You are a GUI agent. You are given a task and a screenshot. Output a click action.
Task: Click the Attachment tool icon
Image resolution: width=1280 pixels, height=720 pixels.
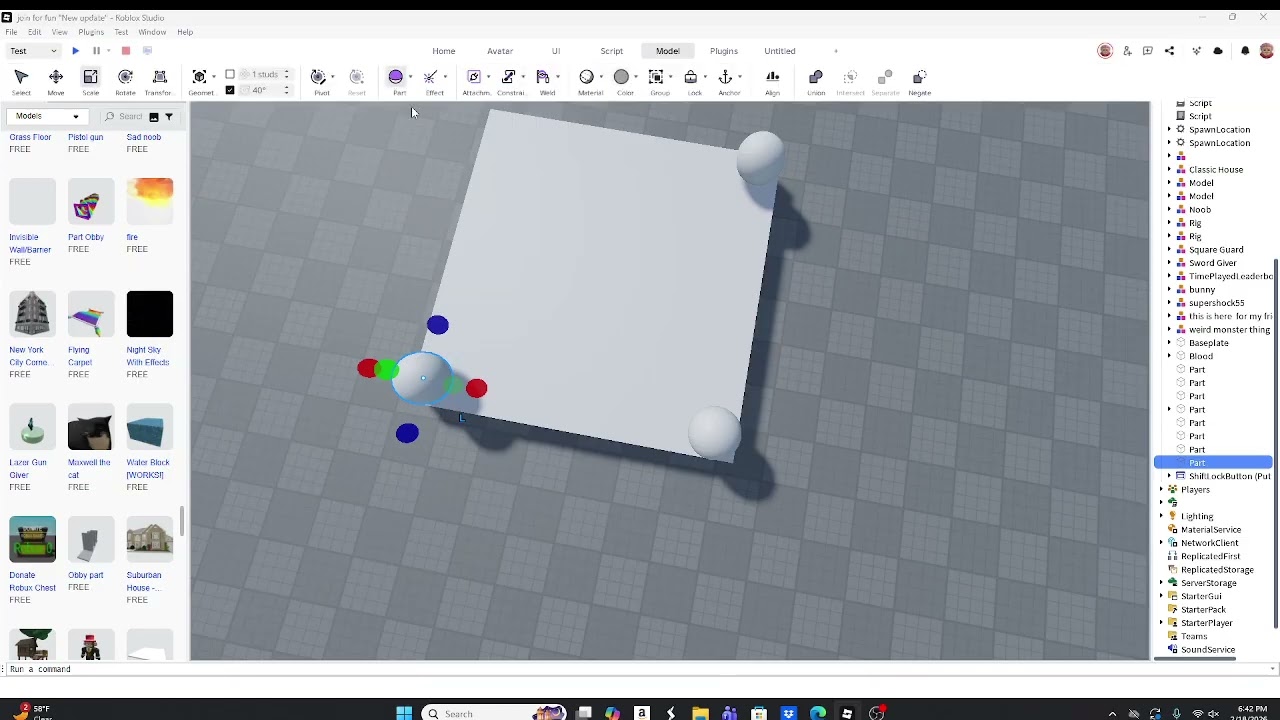(x=474, y=77)
